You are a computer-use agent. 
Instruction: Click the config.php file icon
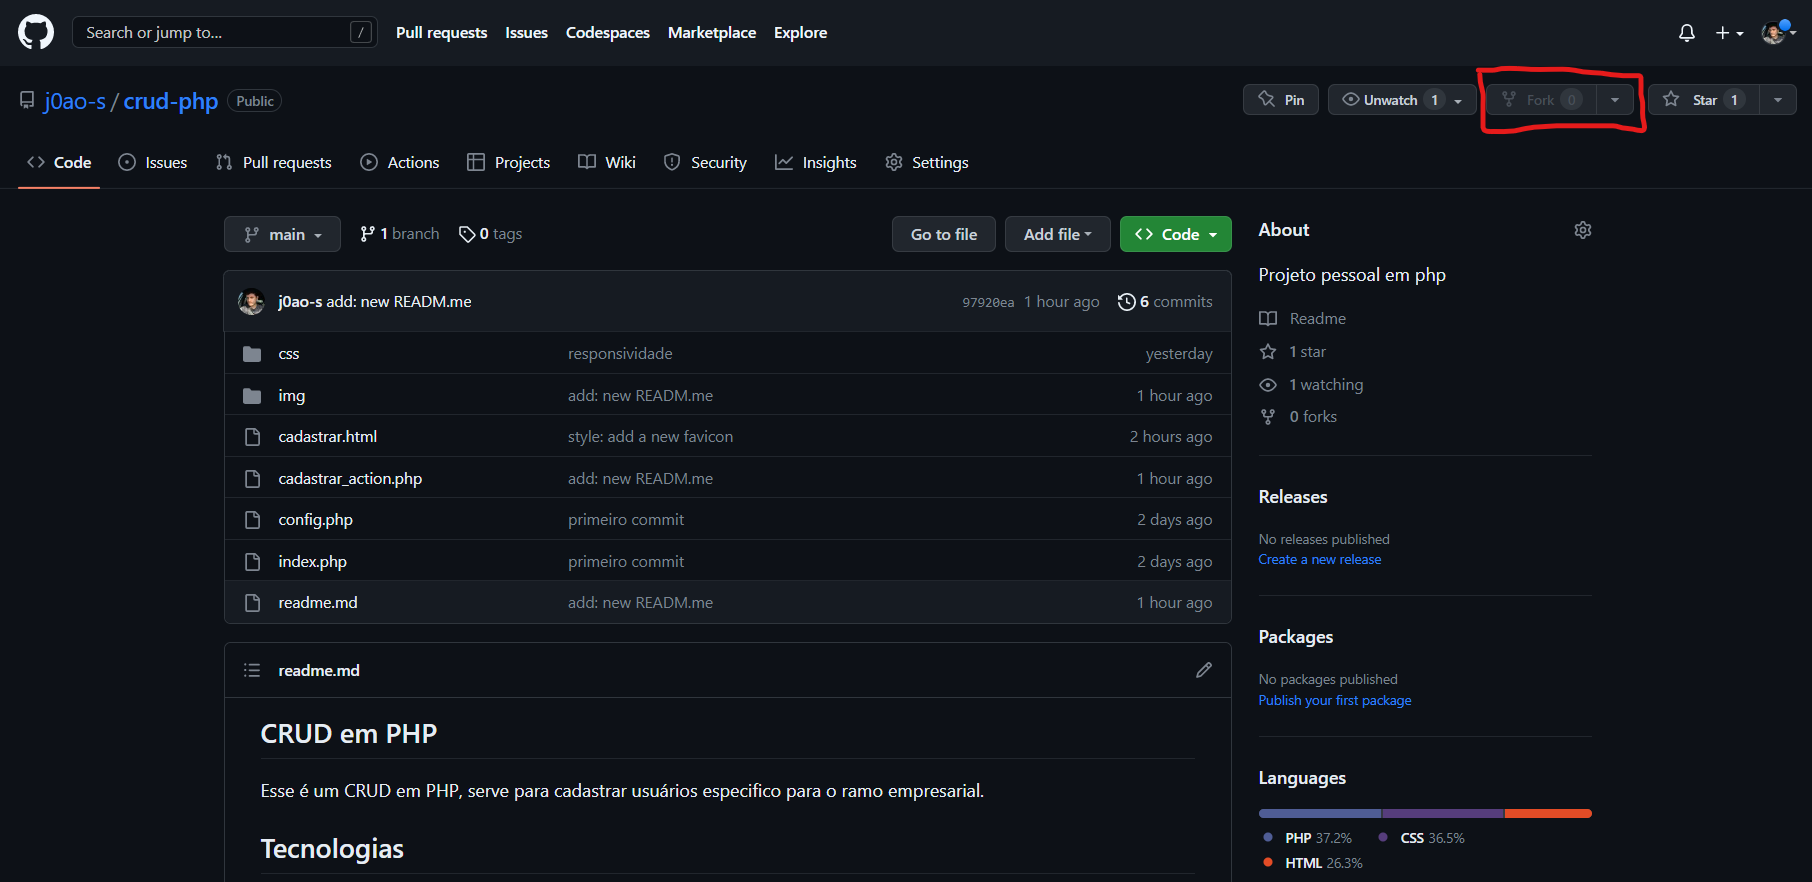pos(252,520)
